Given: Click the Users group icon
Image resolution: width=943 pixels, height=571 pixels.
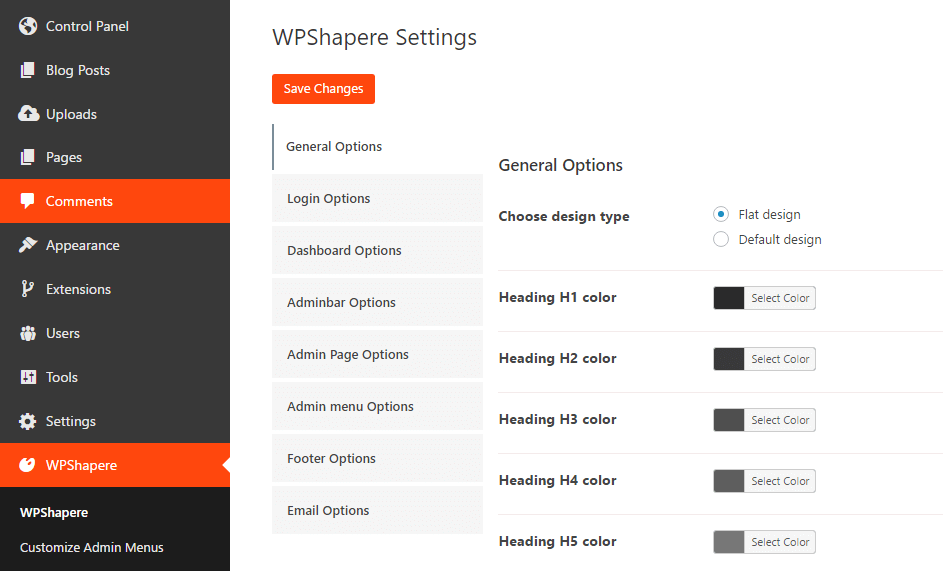Looking at the screenshot, I should click(x=28, y=333).
